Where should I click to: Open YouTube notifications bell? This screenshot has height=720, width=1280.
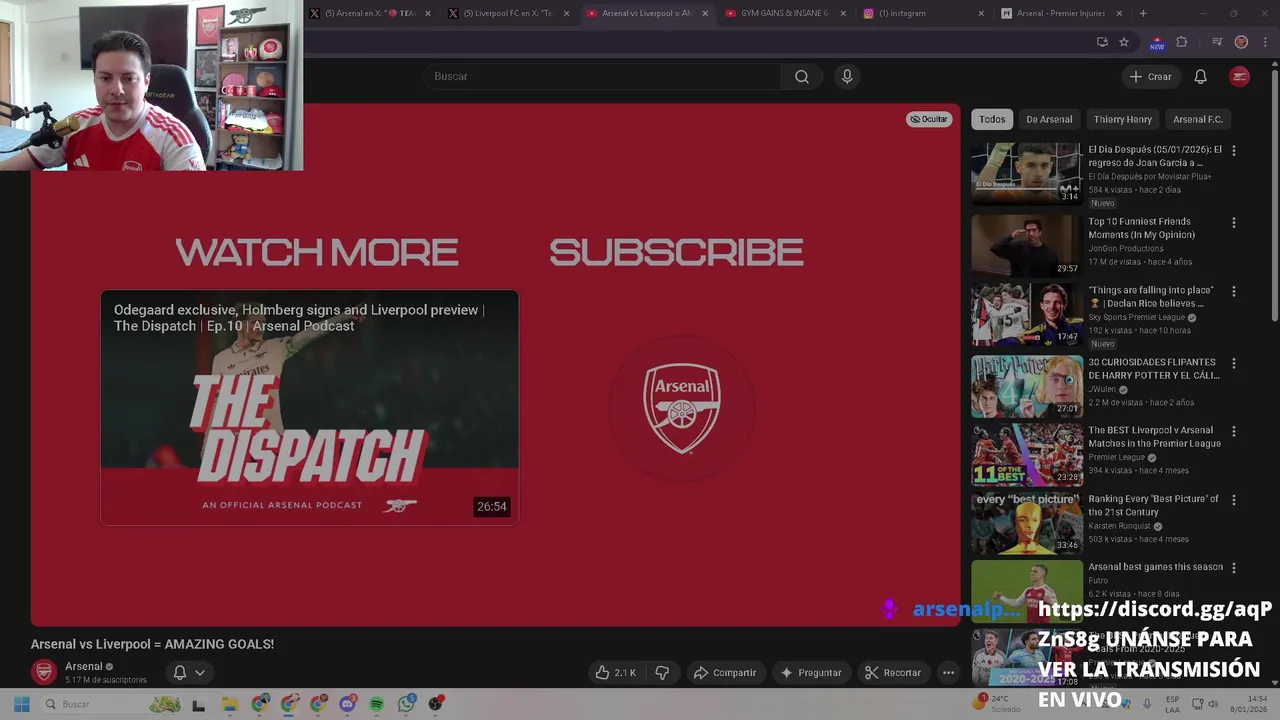click(1200, 77)
